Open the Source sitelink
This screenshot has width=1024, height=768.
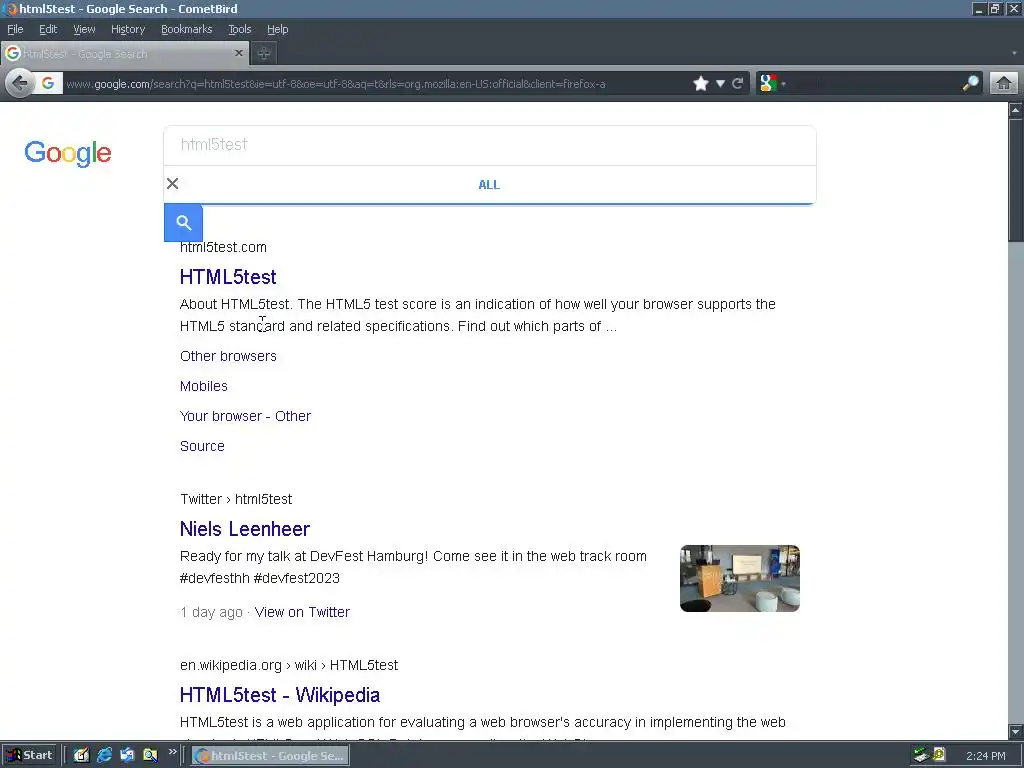coord(202,446)
